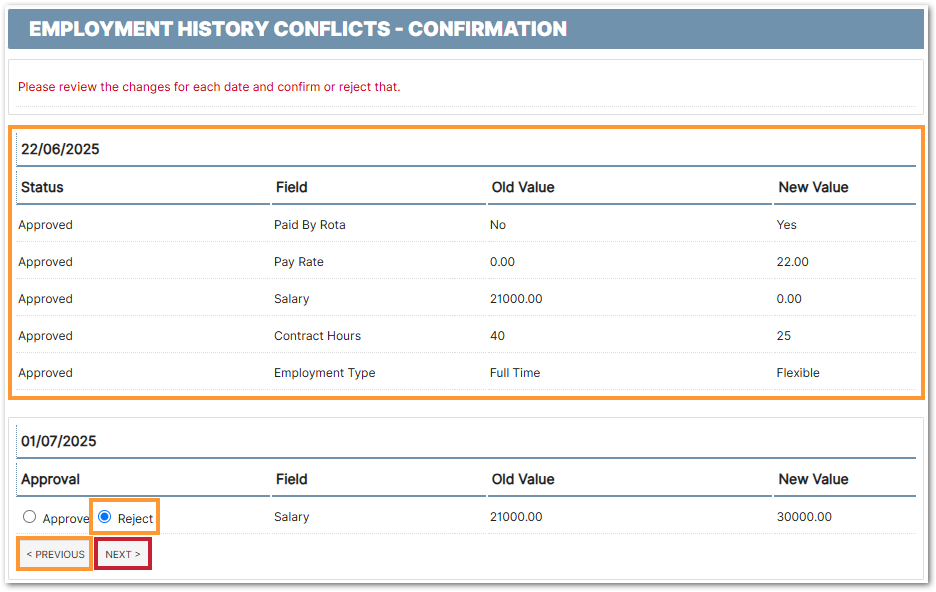Select the Approve radio button
This screenshot has width=936, height=592.
[29, 517]
